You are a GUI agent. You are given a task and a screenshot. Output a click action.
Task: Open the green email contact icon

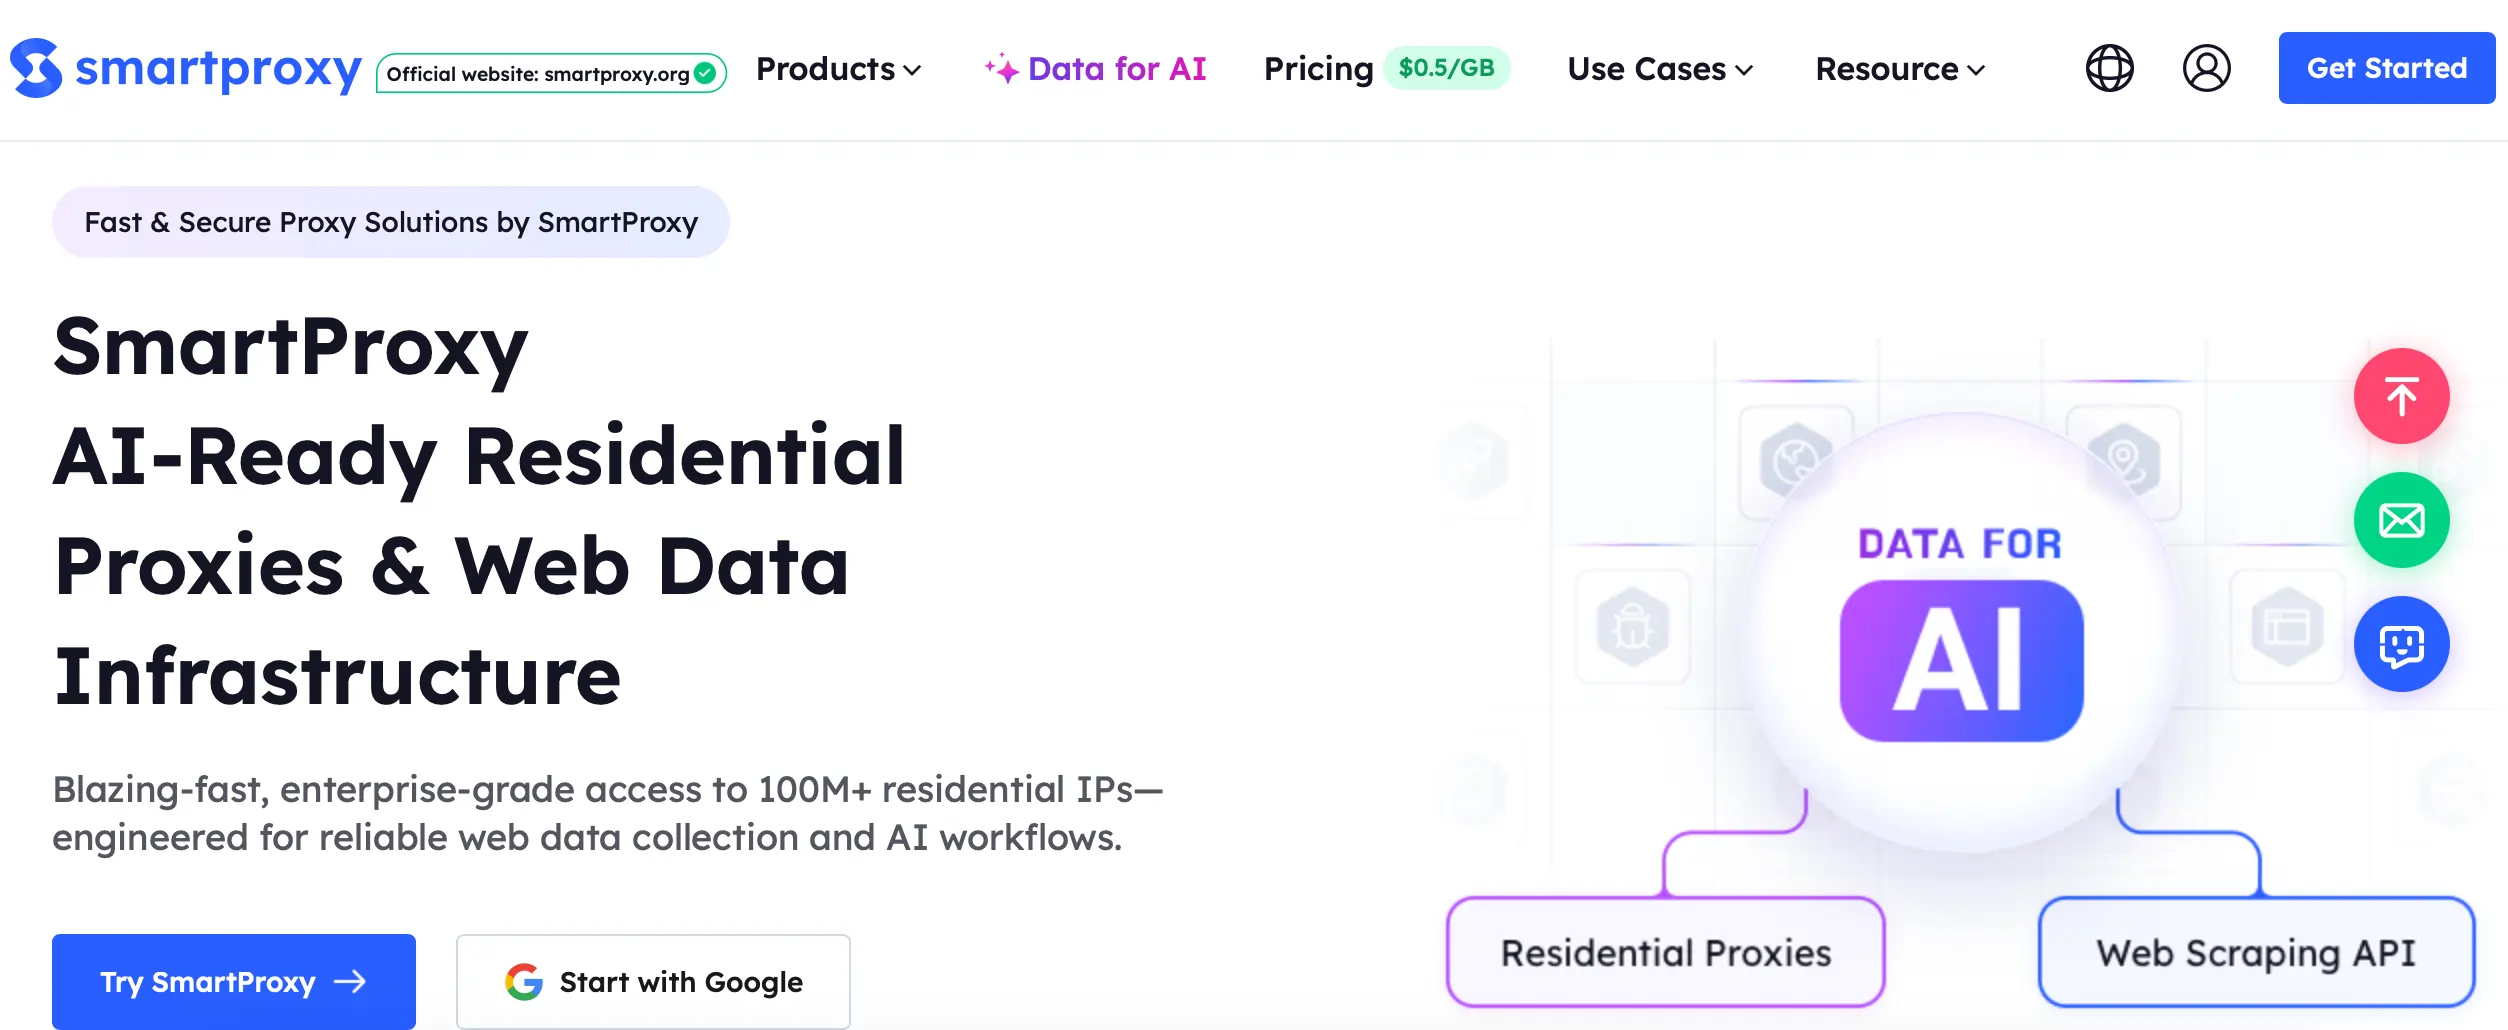coord(2401,520)
